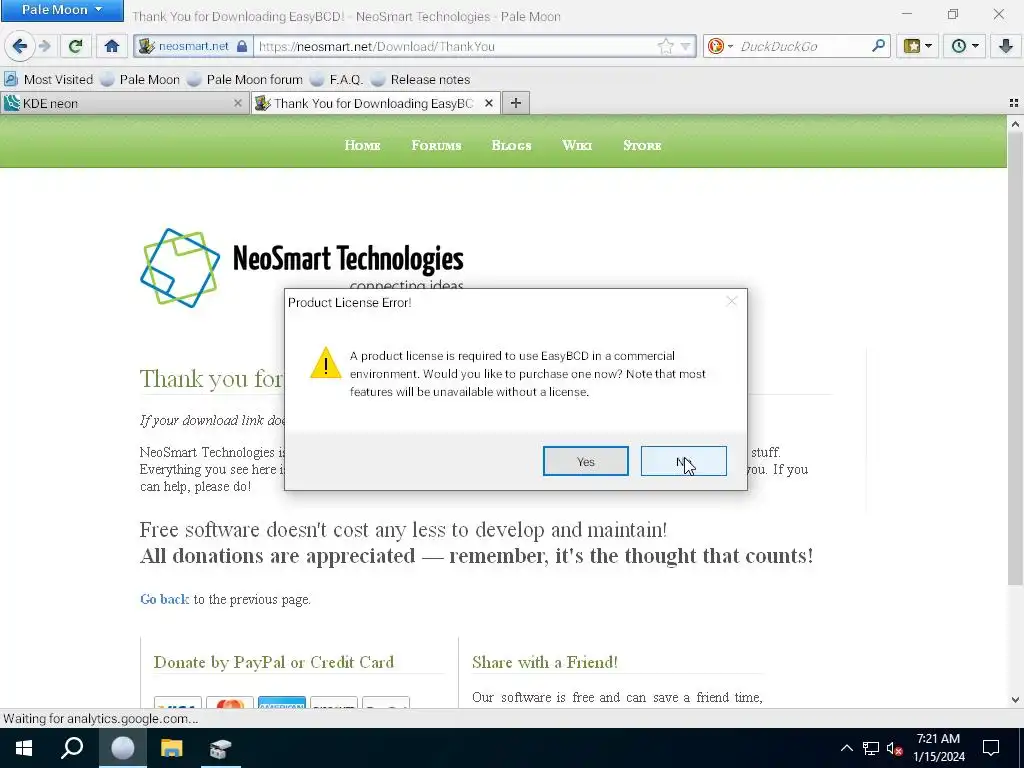The width and height of the screenshot is (1024, 768).
Task: Open the Action Center notifications icon
Action: (991, 748)
